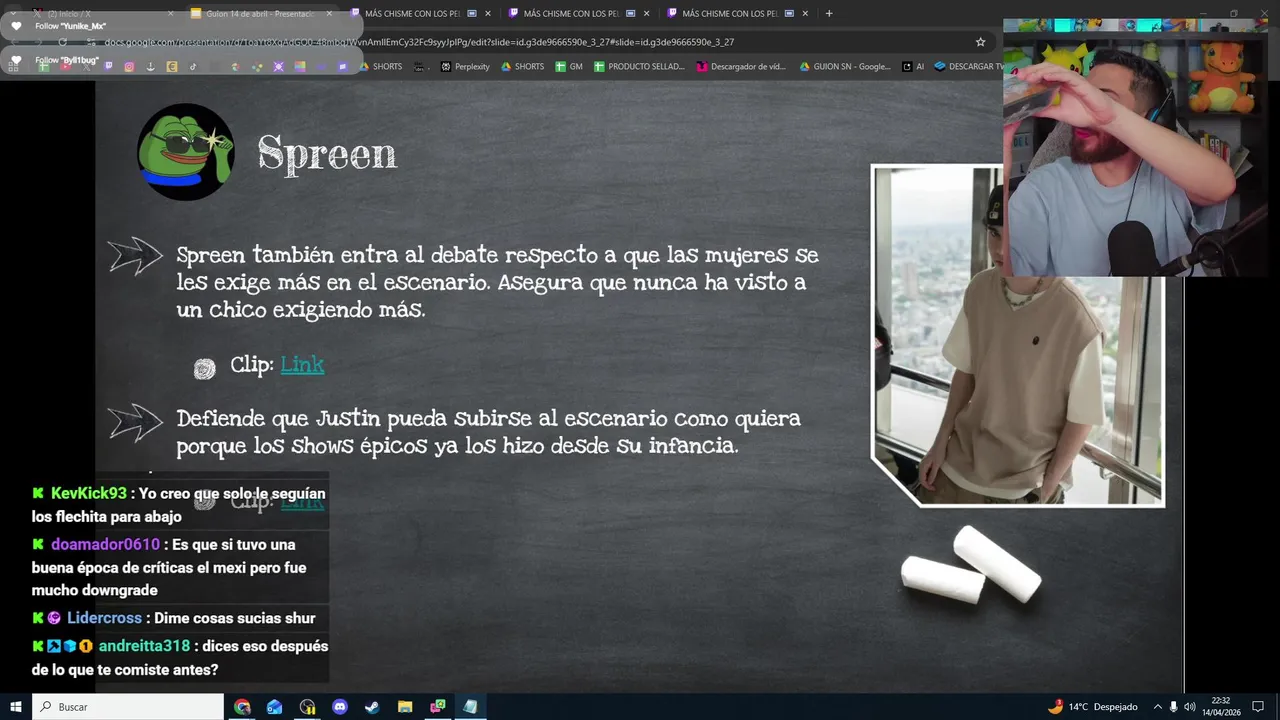This screenshot has width=1280, height=720.
Task: Open the yellow E icon bookmark
Action: point(172,67)
